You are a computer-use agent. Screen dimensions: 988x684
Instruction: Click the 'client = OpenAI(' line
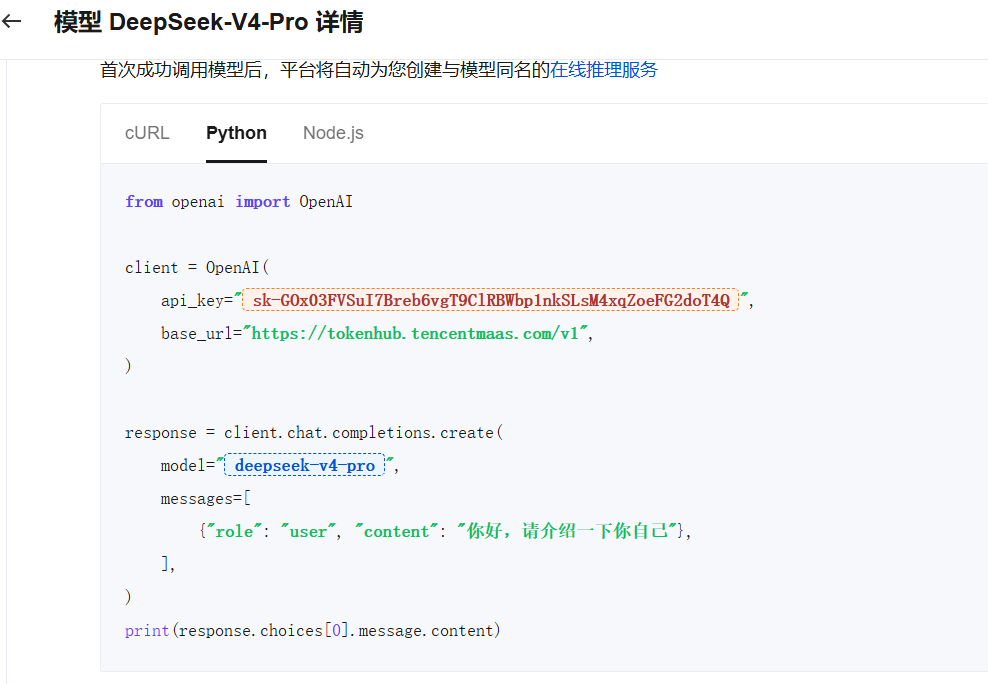pyautogui.click(x=197, y=268)
